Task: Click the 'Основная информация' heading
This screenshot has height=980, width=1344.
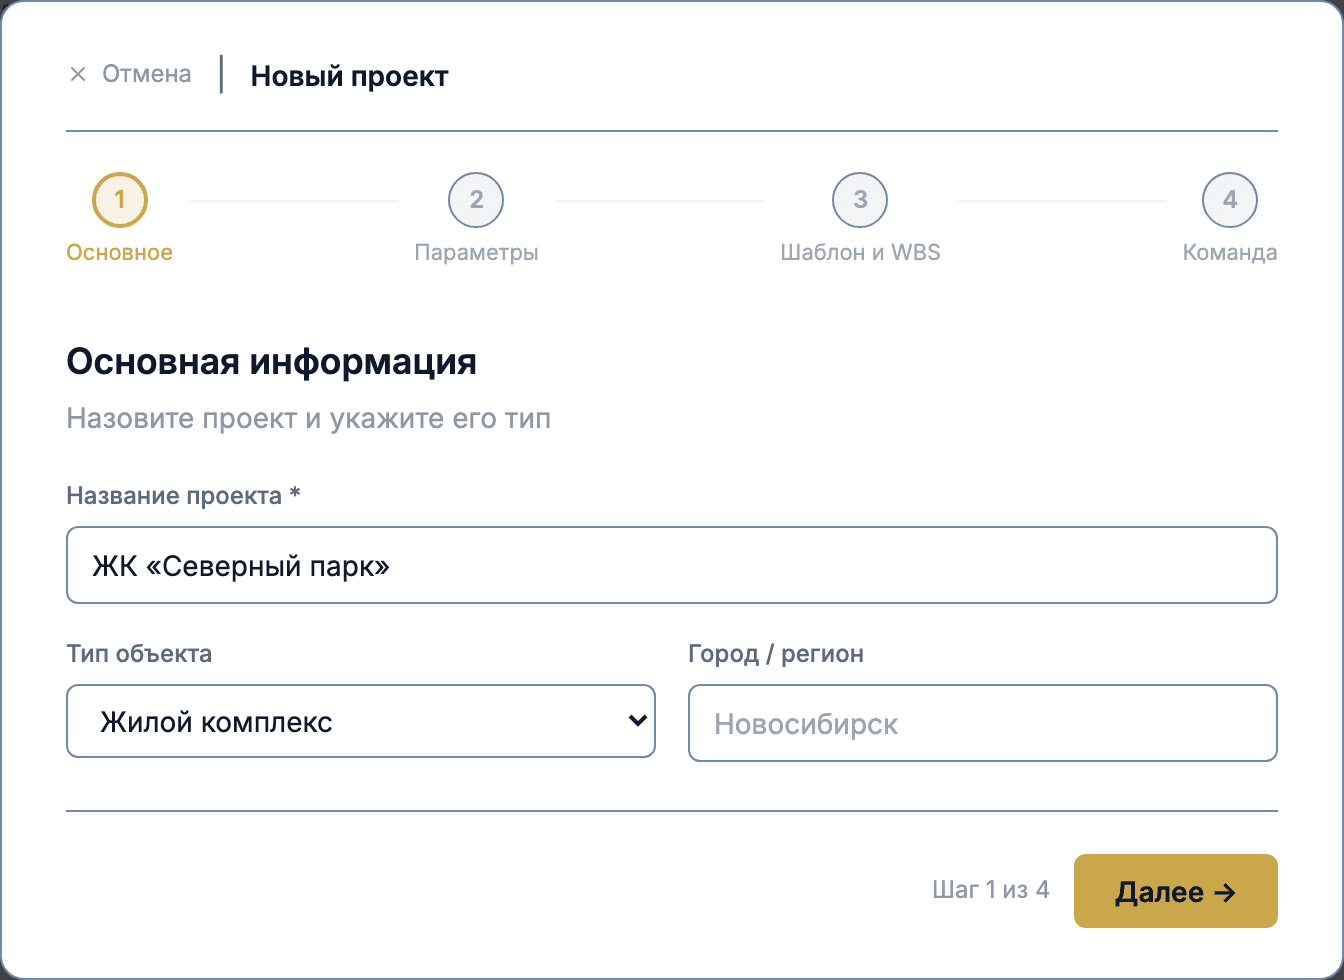Action: pyautogui.click(x=271, y=361)
